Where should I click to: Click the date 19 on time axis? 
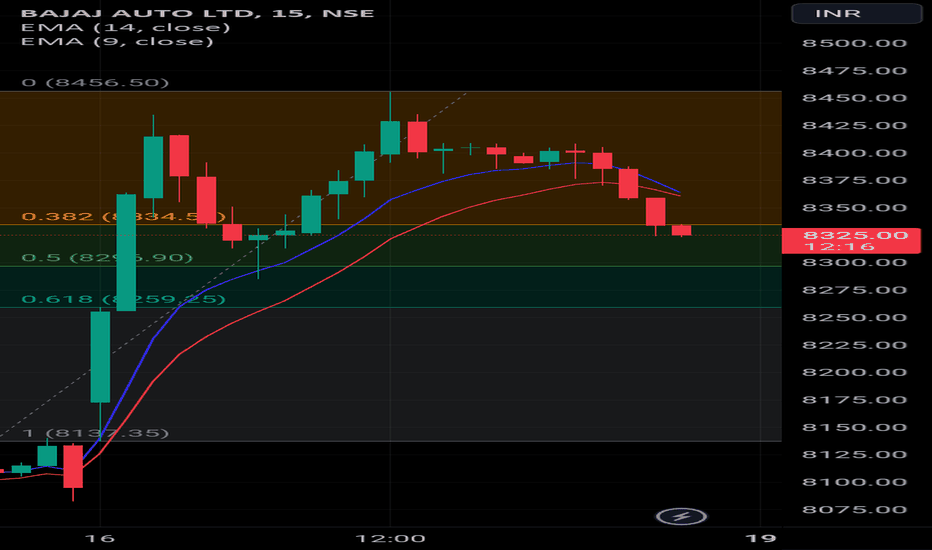tap(761, 539)
